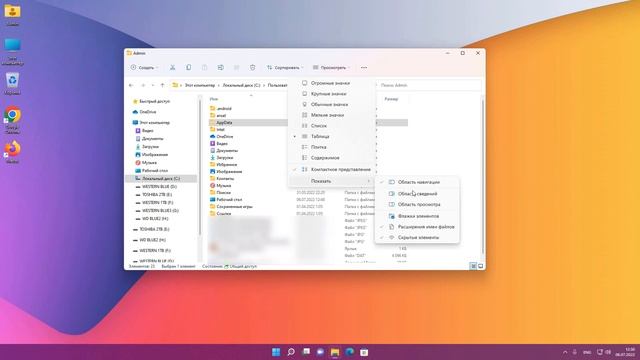Choose Плитка view

tap(331, 147)
